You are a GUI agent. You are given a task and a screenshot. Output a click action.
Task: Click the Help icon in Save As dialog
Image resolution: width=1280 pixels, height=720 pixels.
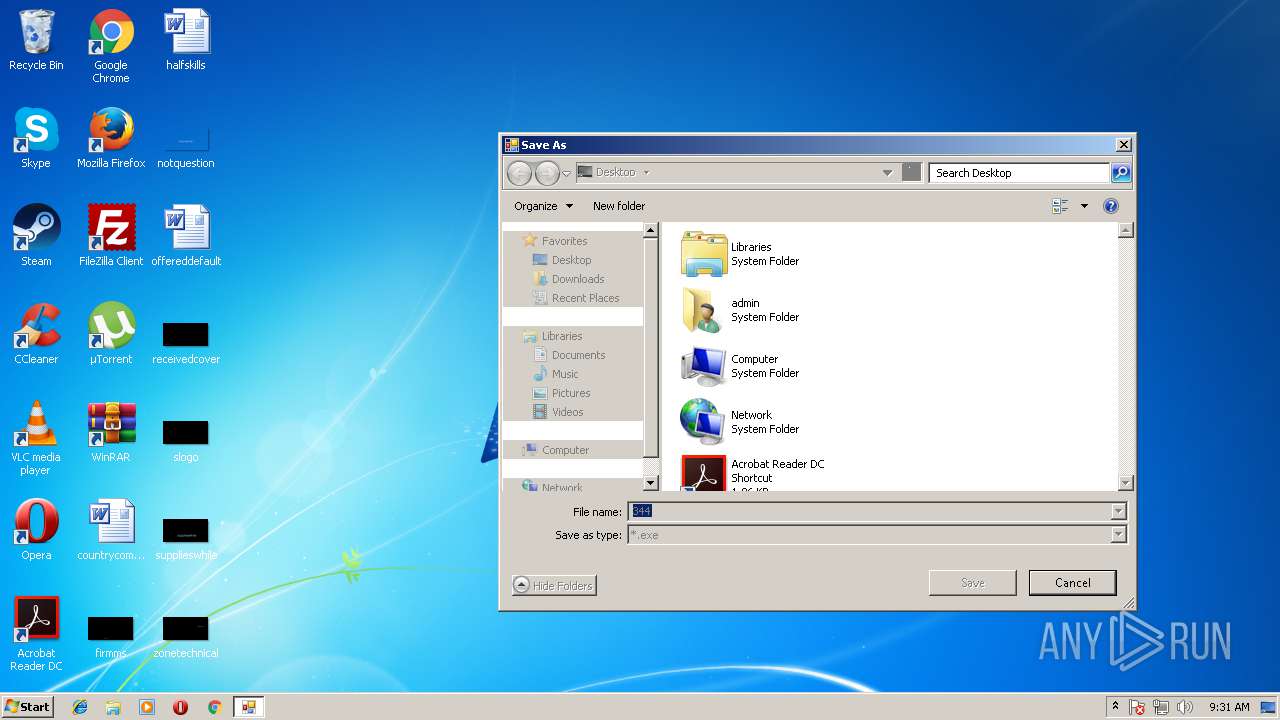click(x=1110, y=206)
